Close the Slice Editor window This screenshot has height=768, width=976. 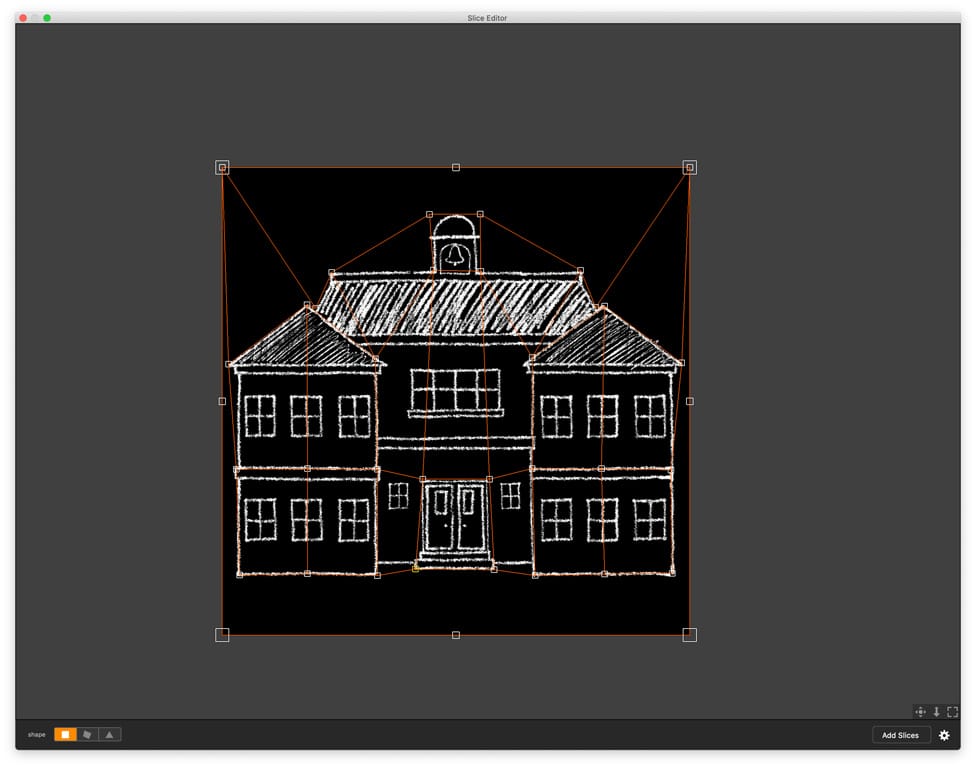(x=23, y=18)
